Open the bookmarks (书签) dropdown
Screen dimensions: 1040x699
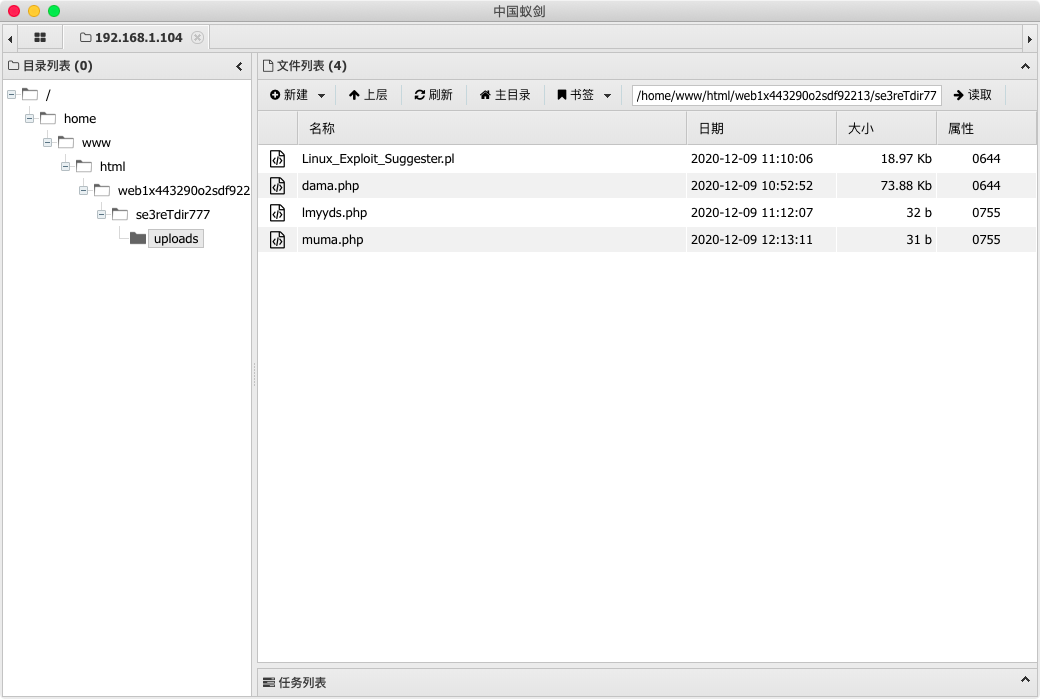click(584, 95)
